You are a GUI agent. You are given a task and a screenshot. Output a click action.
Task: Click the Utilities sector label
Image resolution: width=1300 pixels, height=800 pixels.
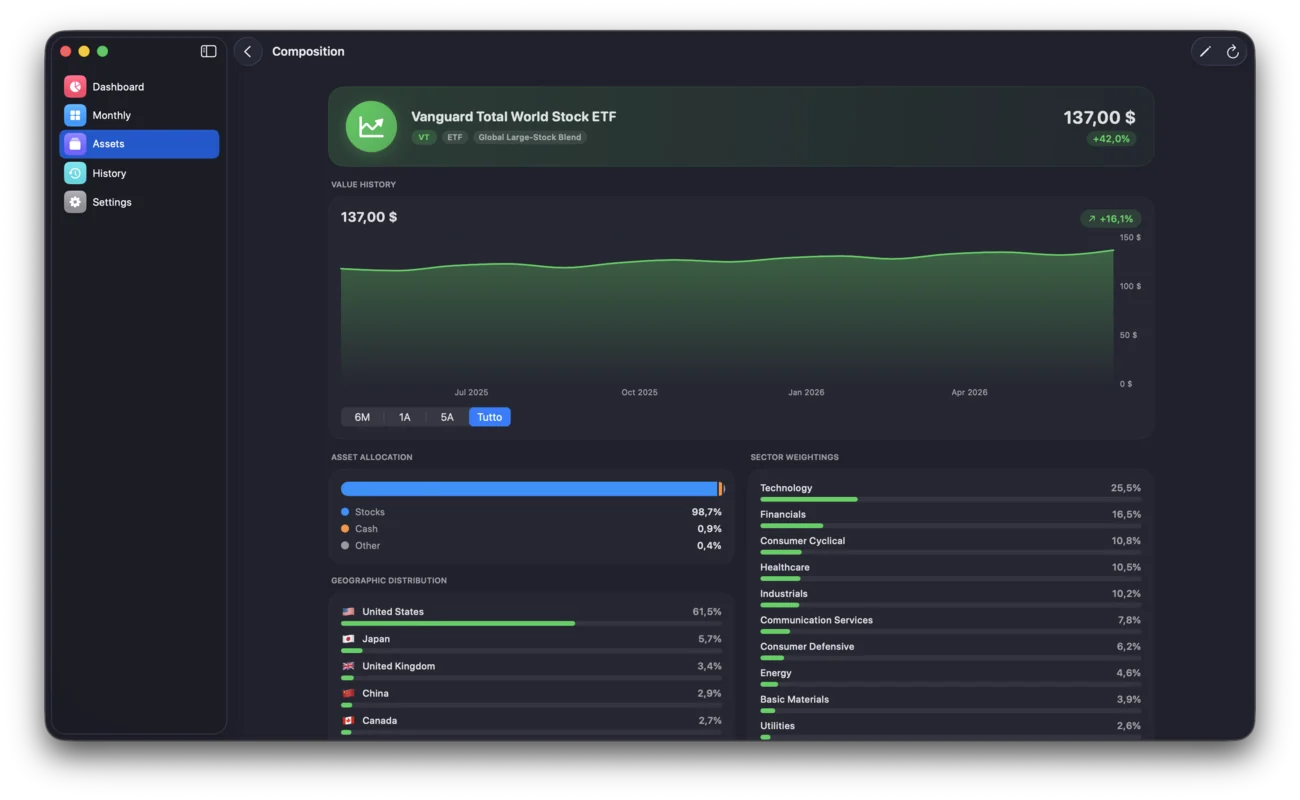click(777, 726)
